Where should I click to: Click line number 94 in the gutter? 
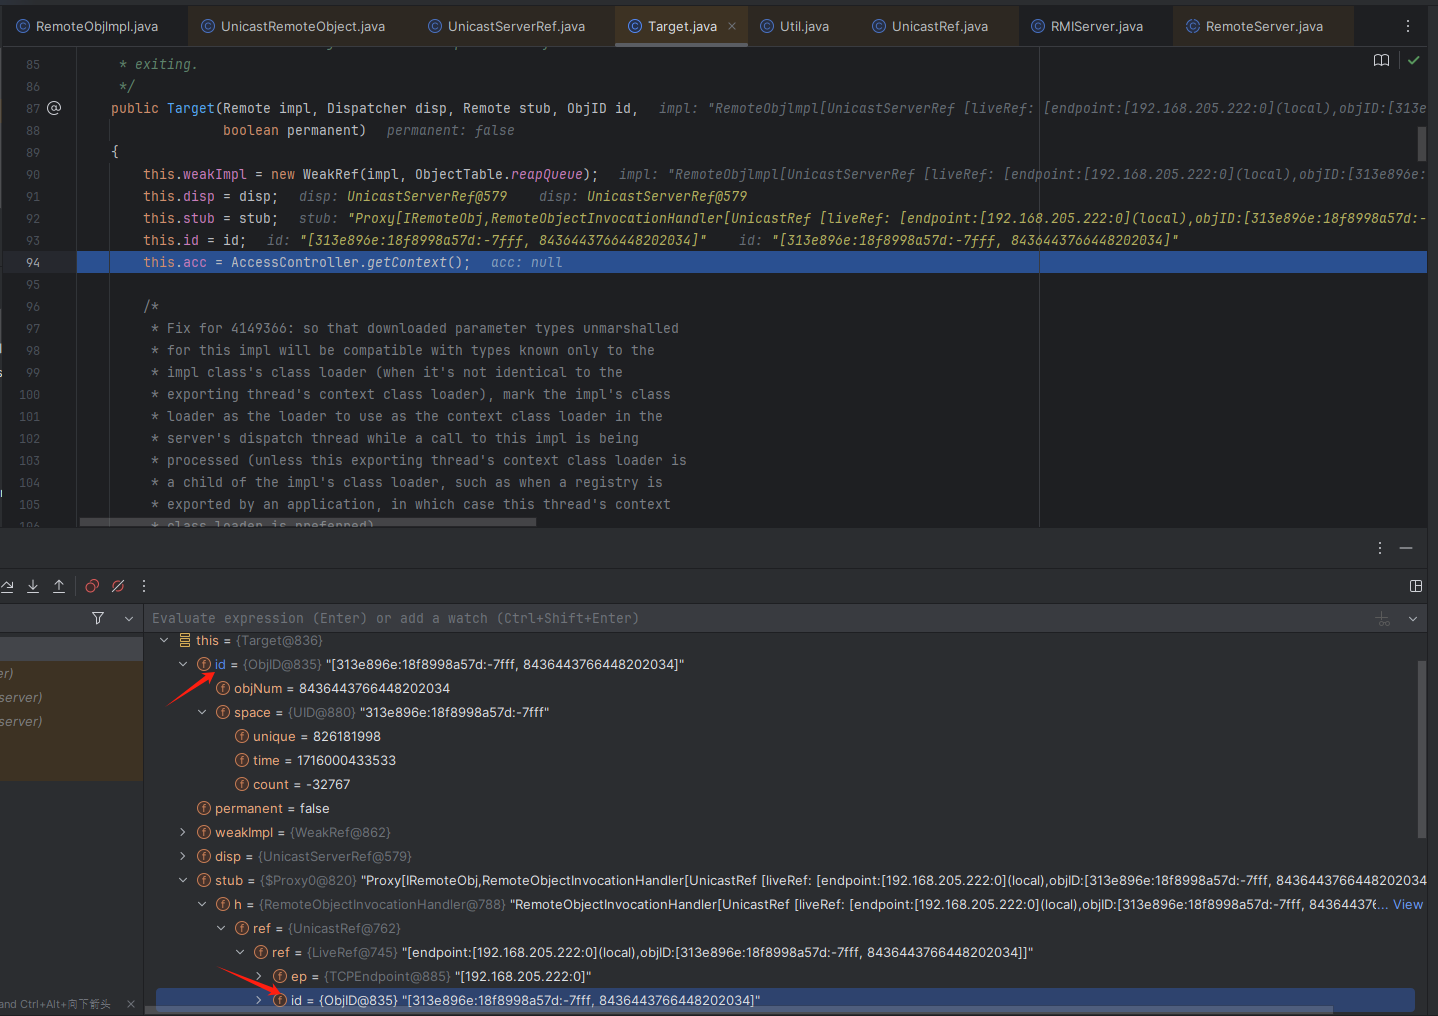[33, 262]
